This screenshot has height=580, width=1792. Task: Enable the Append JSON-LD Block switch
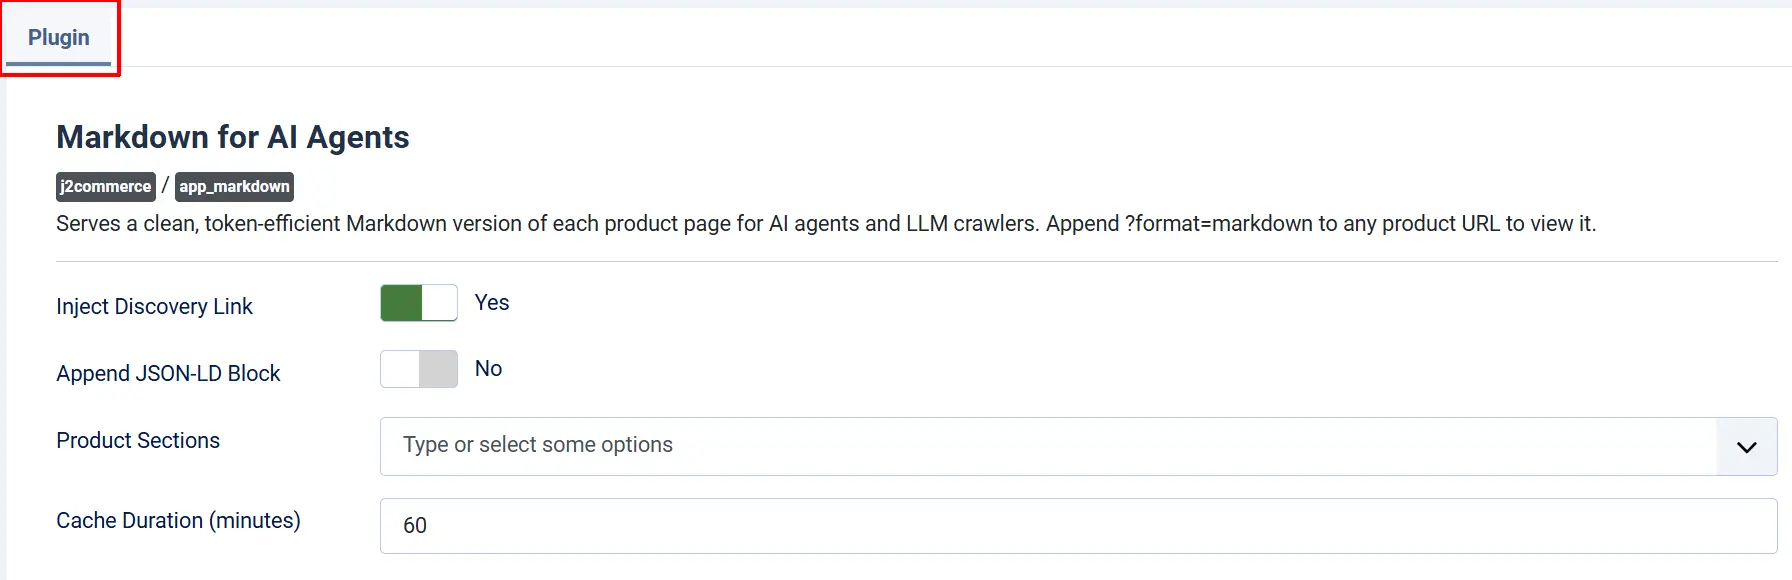click(419, 369)
